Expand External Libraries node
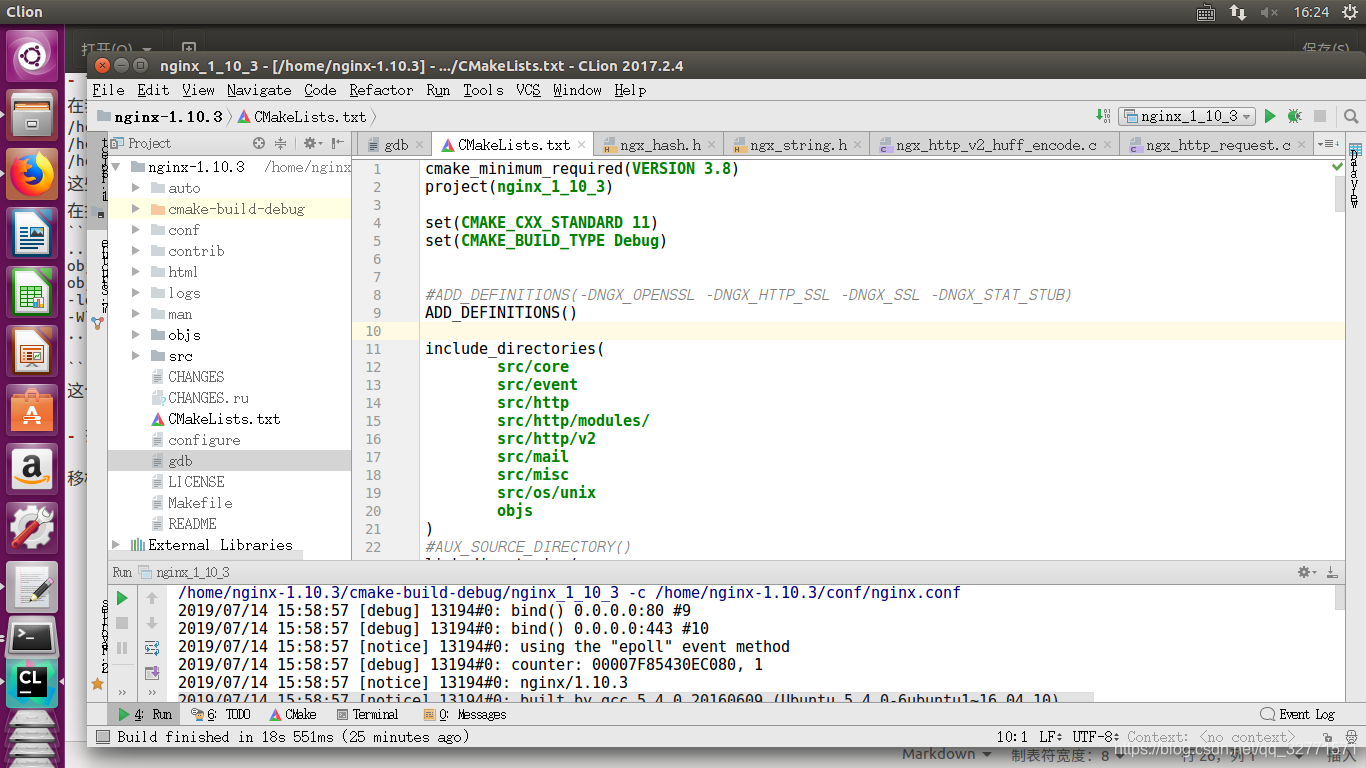 coord(116,545)
